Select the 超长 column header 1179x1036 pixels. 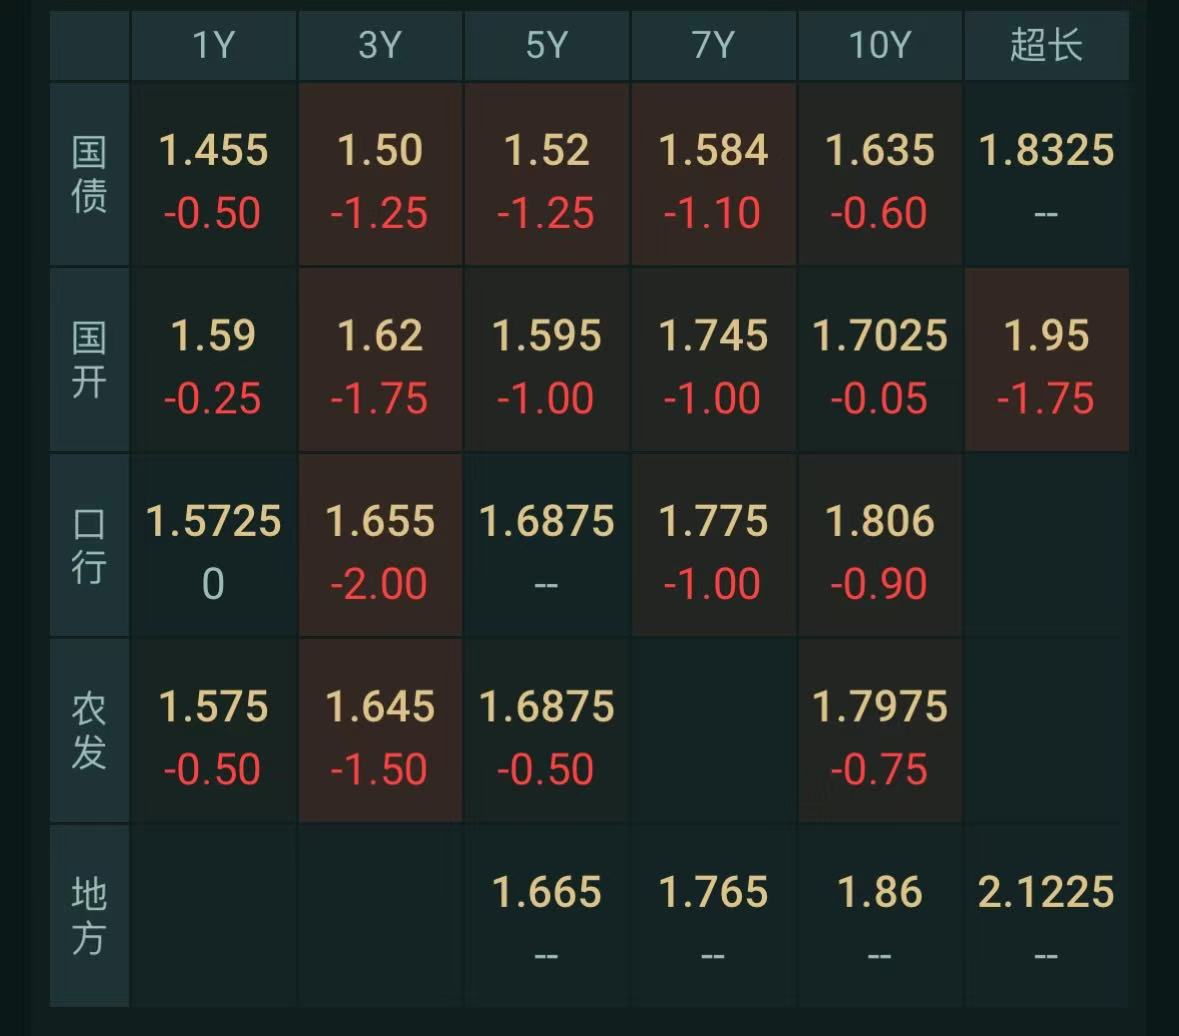point(1046,45)
